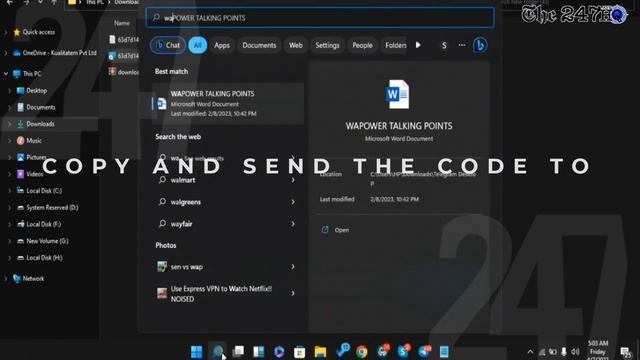This screenshot has width=640, height=360.
Task: Click the Name column header
Action: click(122, 23)
